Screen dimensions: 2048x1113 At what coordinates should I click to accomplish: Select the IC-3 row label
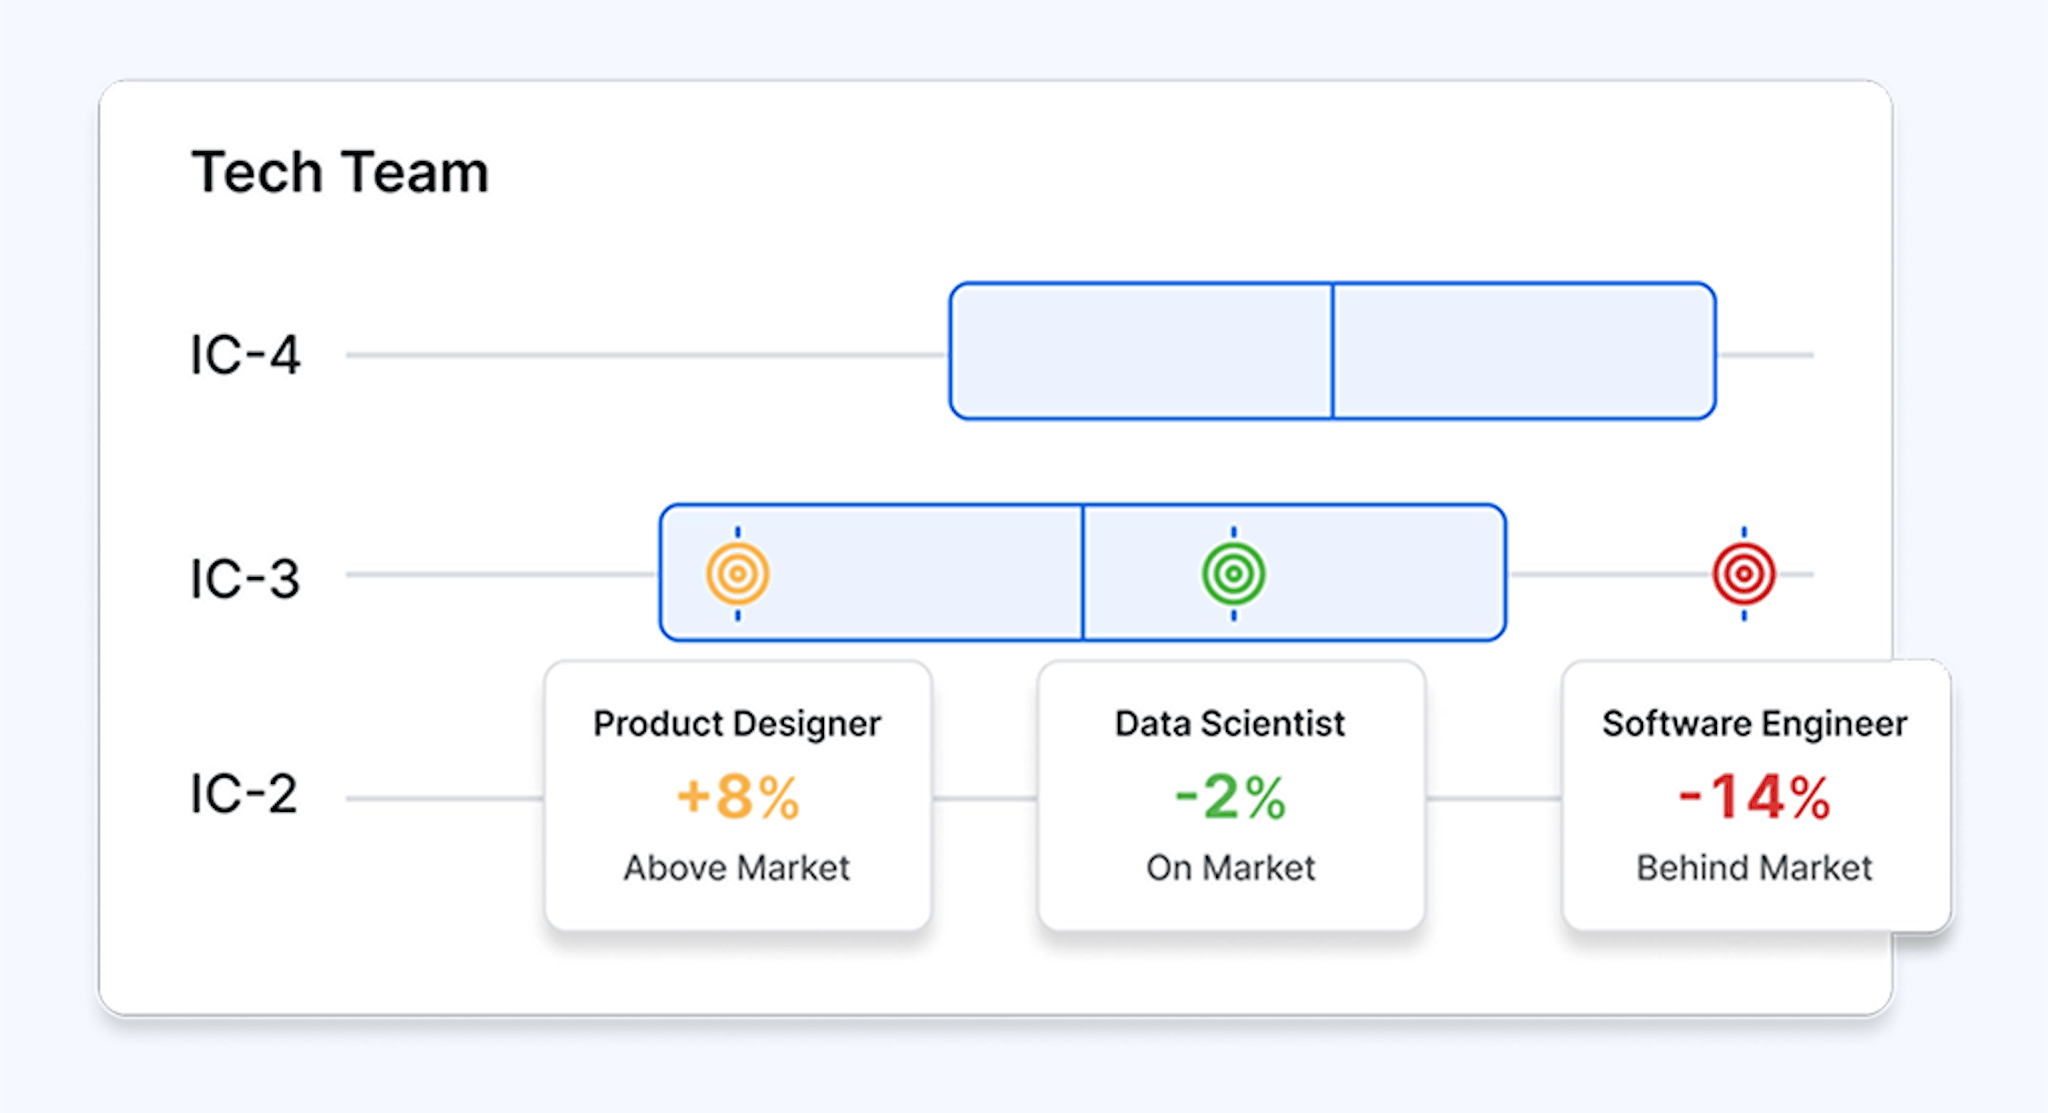click(245, 579)
